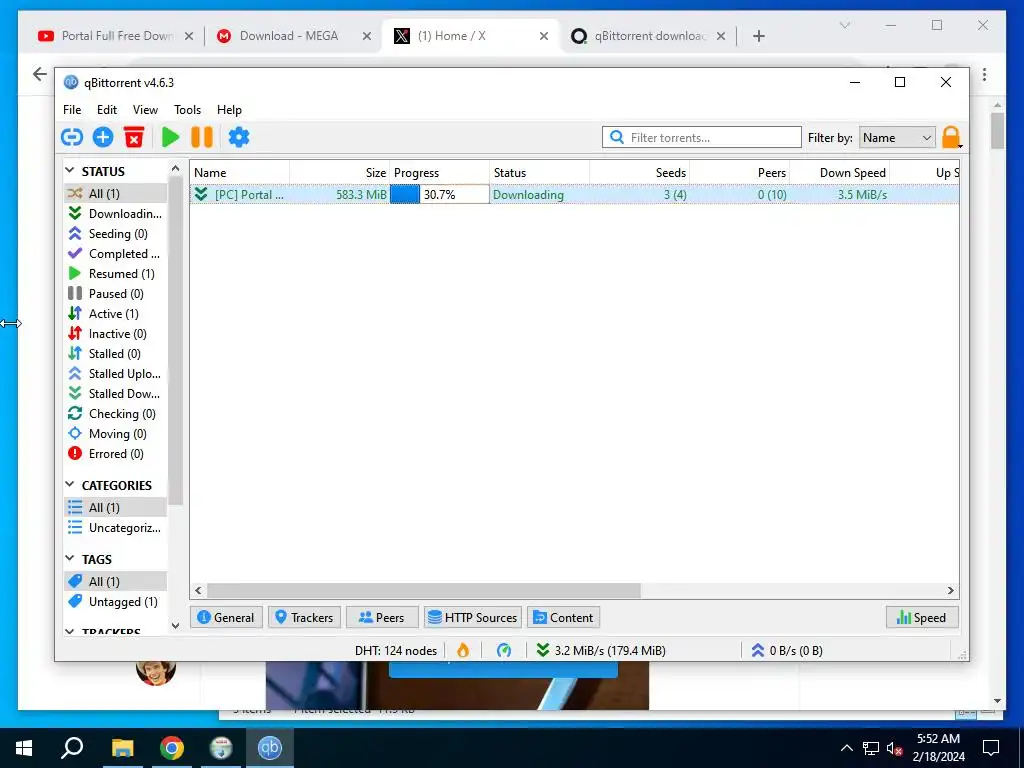Switch to the General tab
This screenshot has height=768, width=1024.
click(226, 617)
